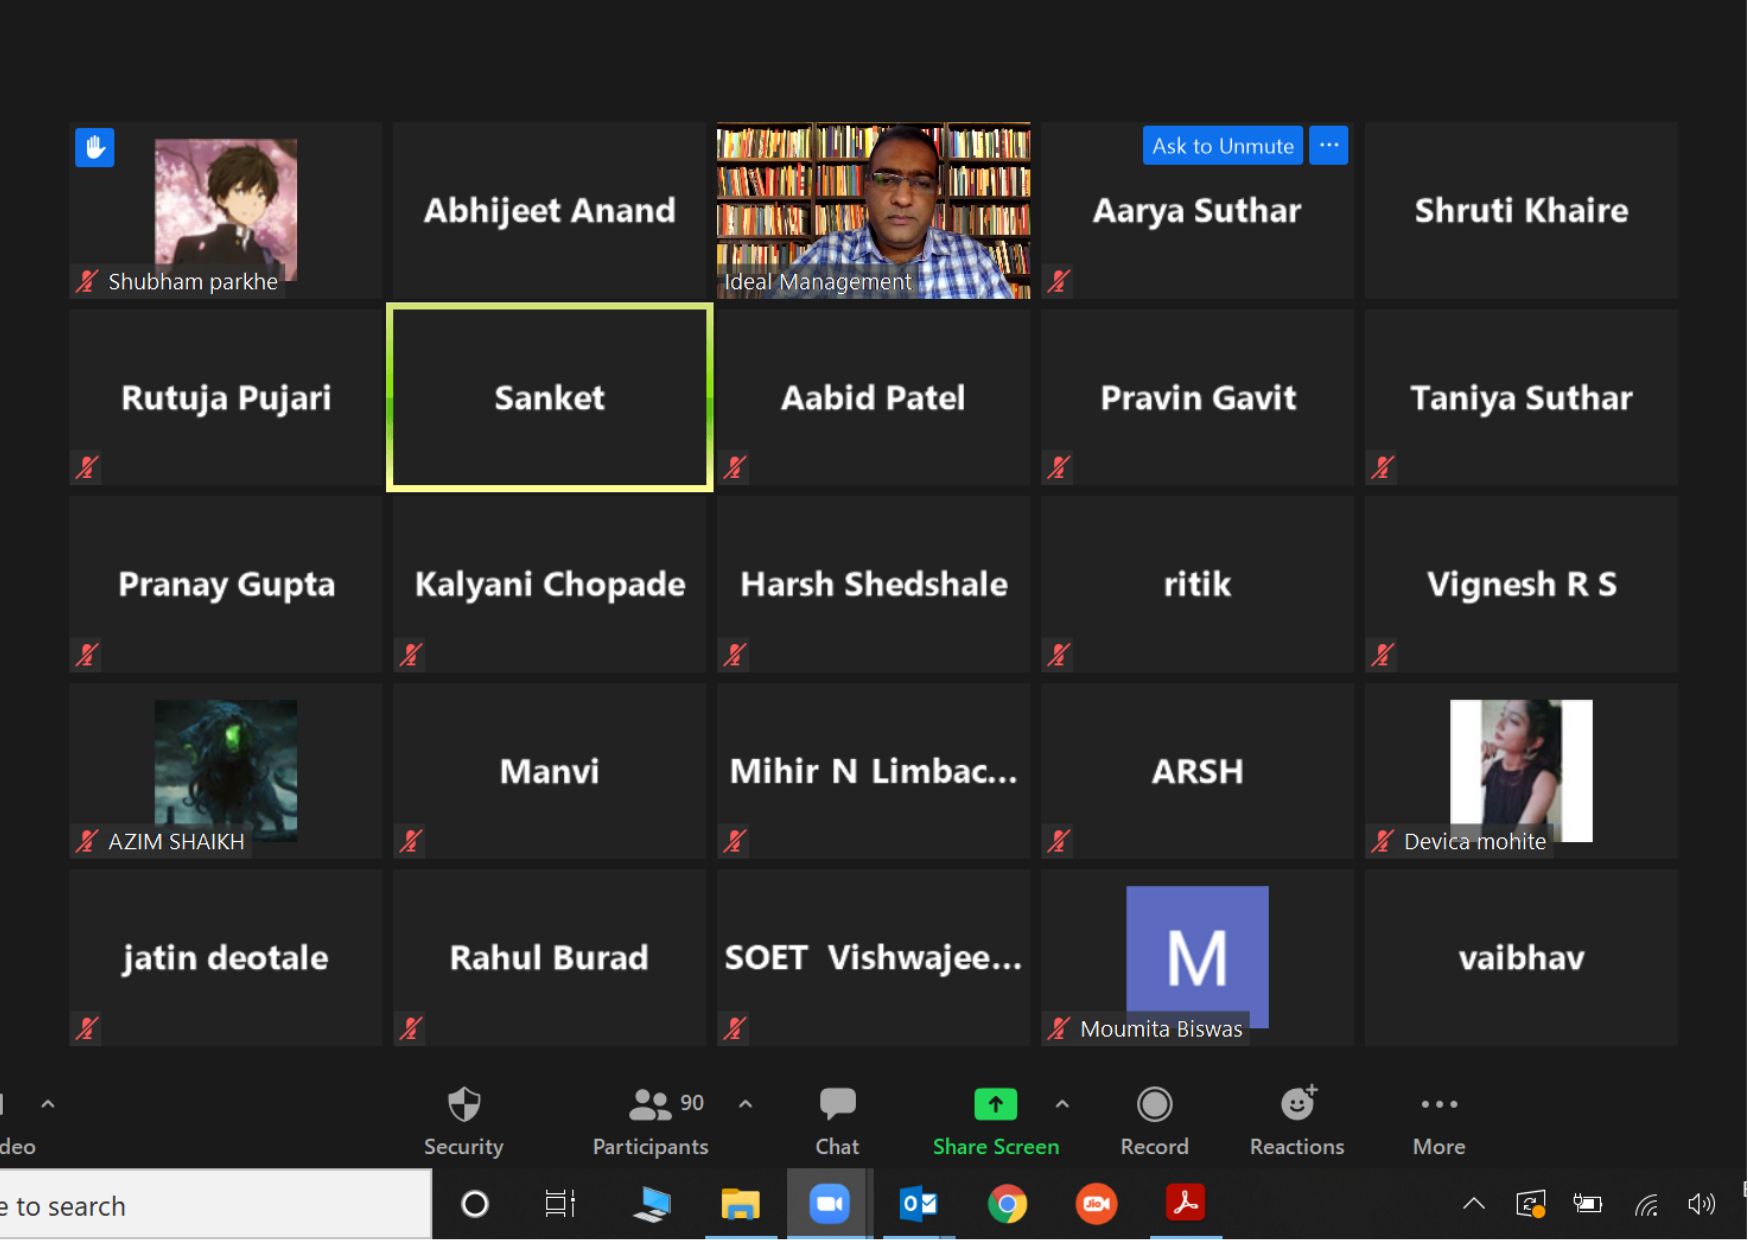Open the volume control in system tray

point(1701,1204)
